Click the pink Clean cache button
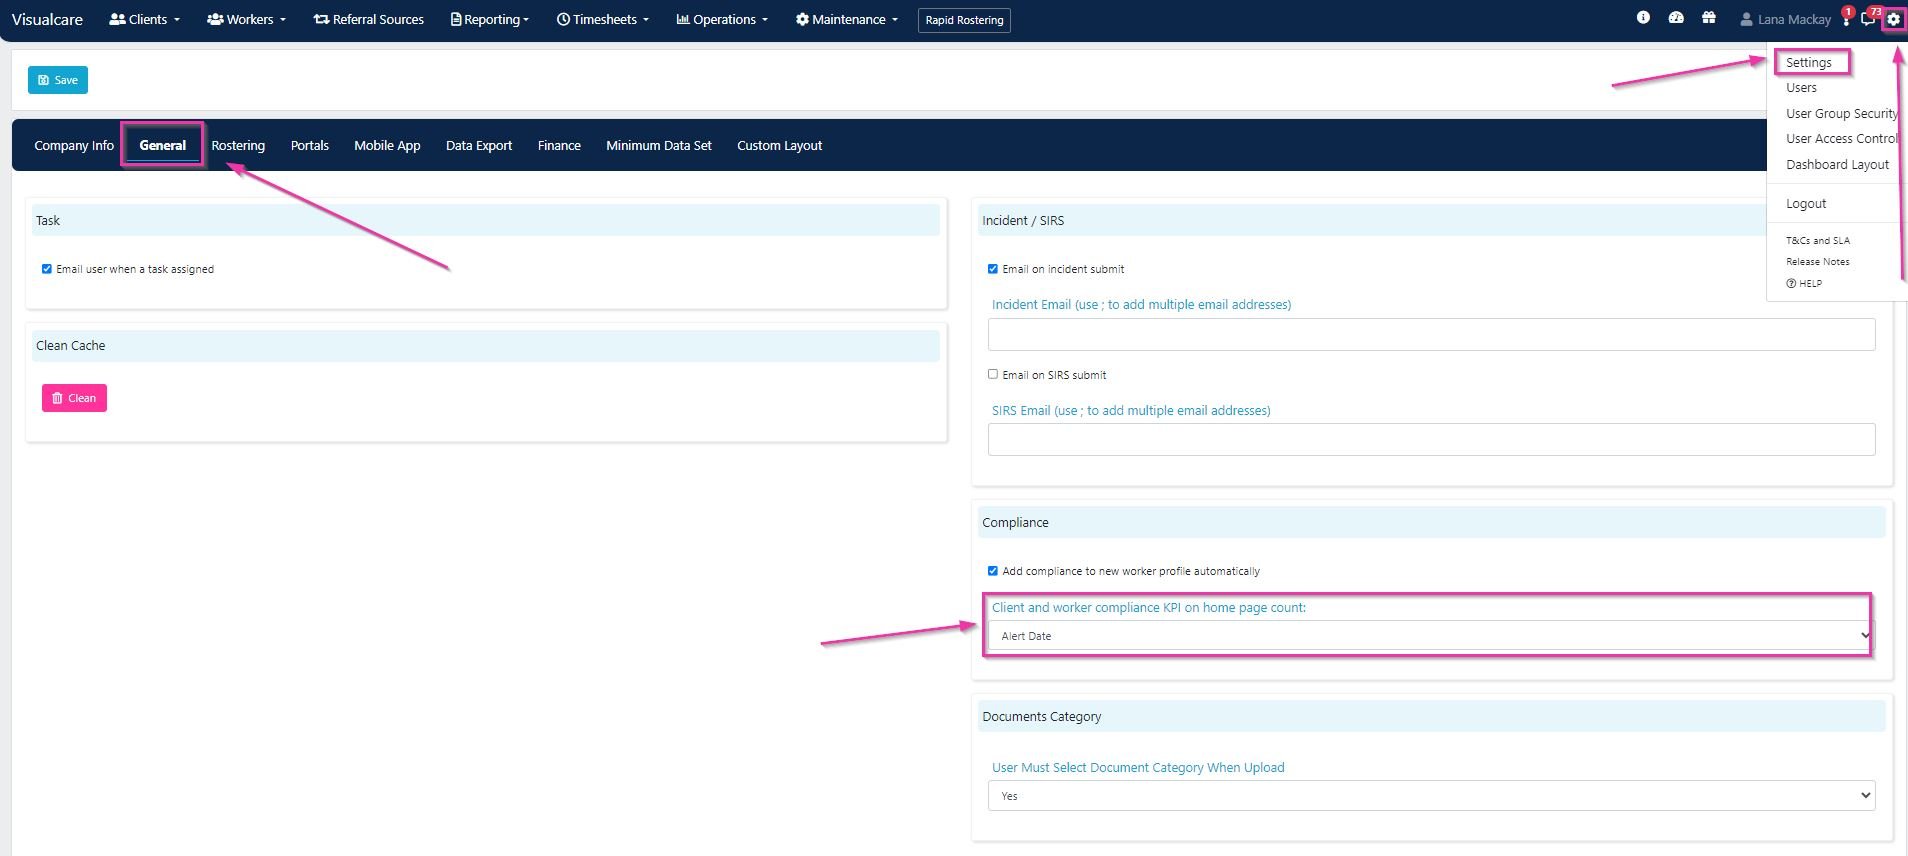Image resolution: width=1908 pixels, height=856 pixels. [x=74, y=398]
